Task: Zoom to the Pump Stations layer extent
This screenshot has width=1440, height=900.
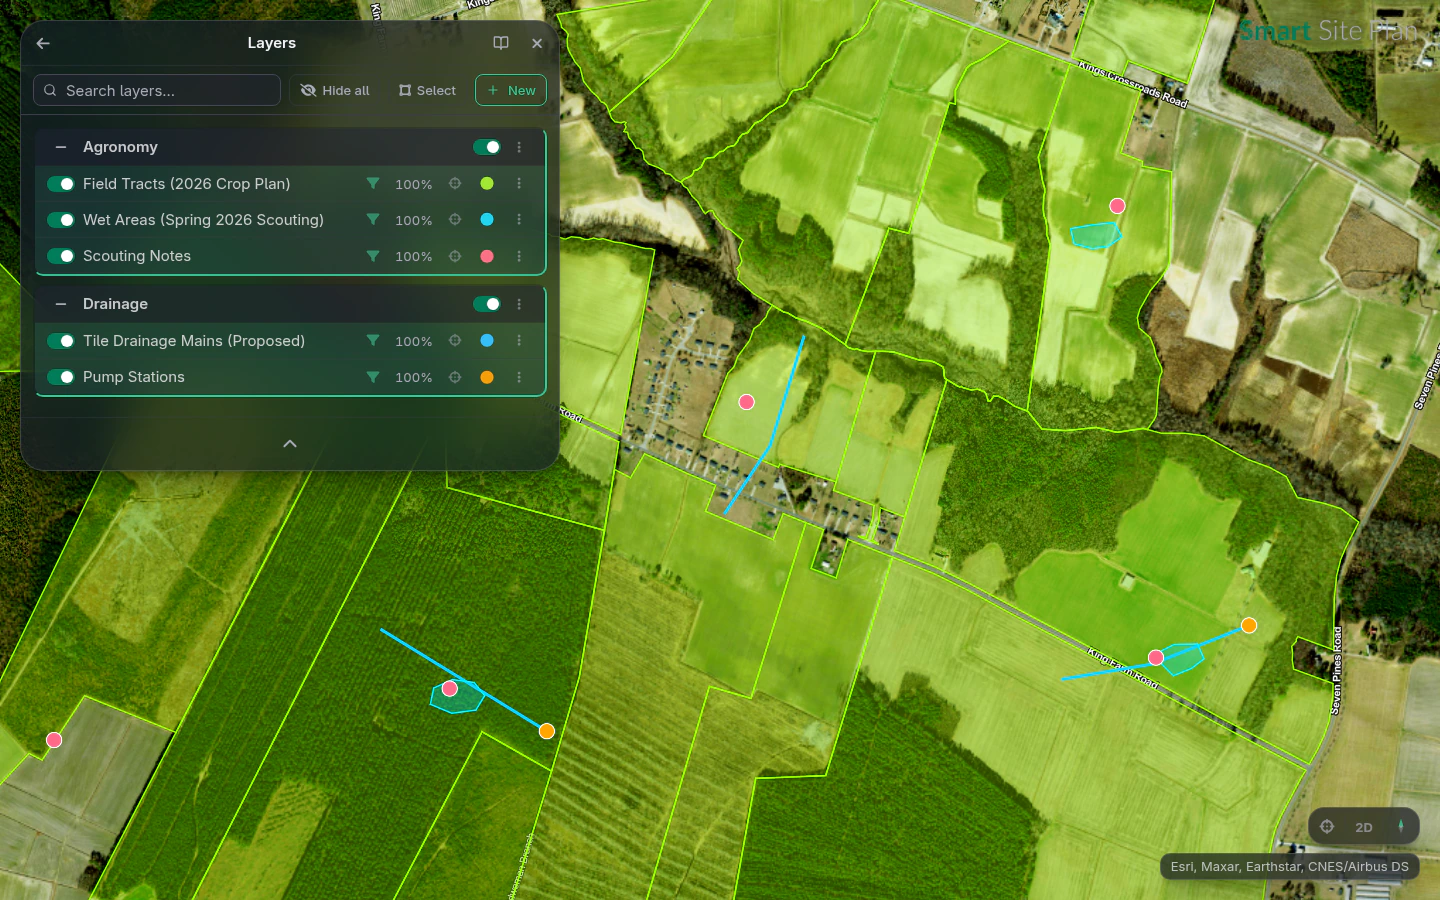Action: point(455,377)
